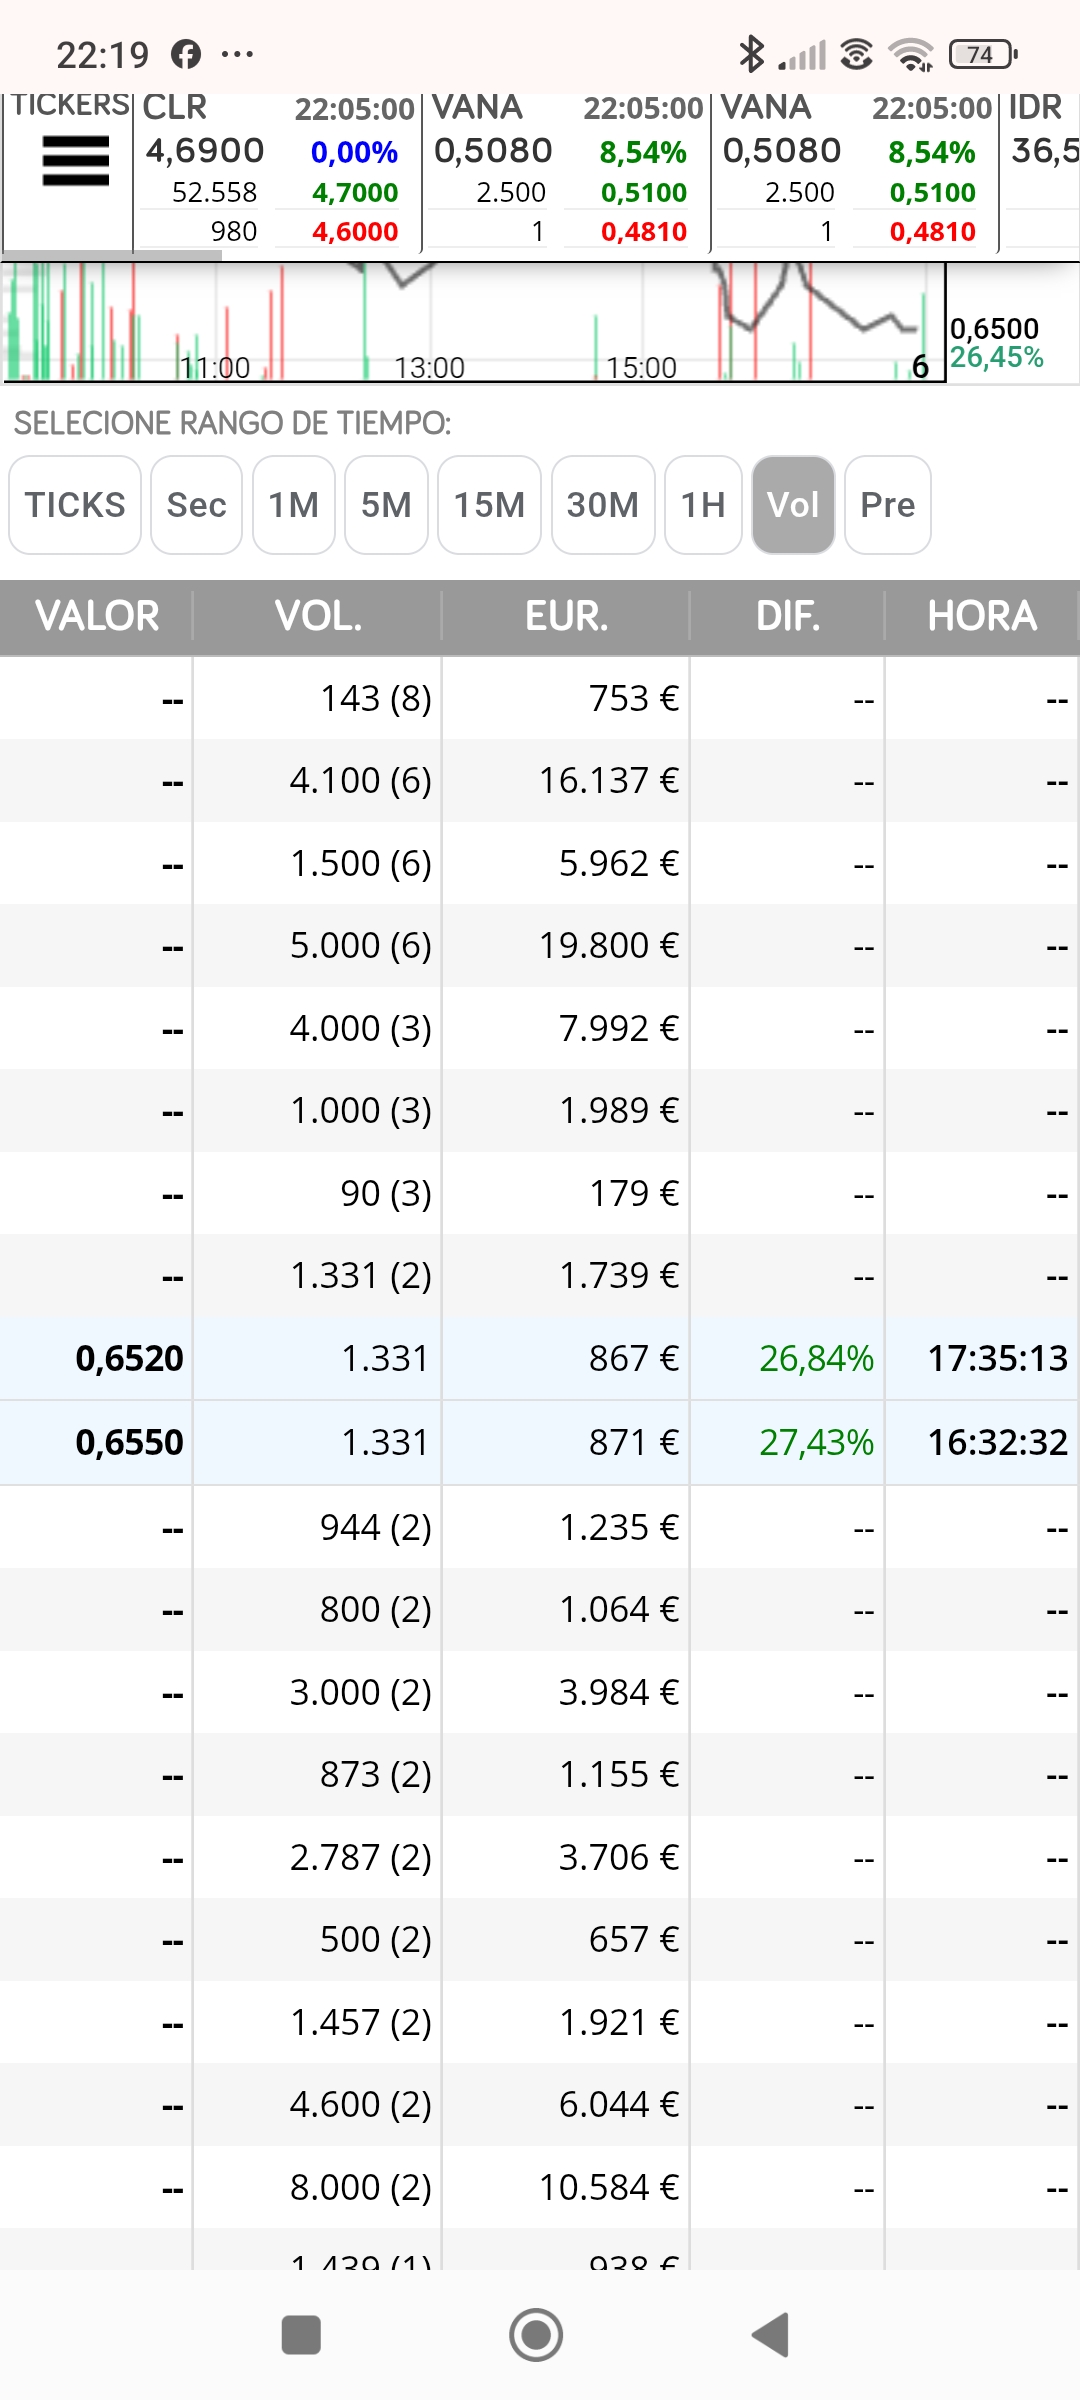Image resolution: width=1080 pixels, height=2400 pixels.
Task: Choose the 5M time range
Action: [x=386, y=505]
